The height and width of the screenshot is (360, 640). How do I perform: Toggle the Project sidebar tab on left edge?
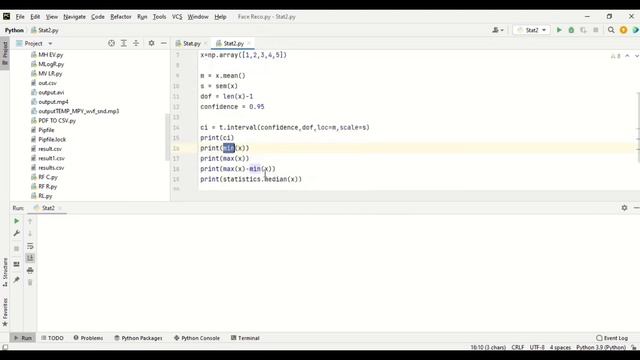(x=5, y=53)
